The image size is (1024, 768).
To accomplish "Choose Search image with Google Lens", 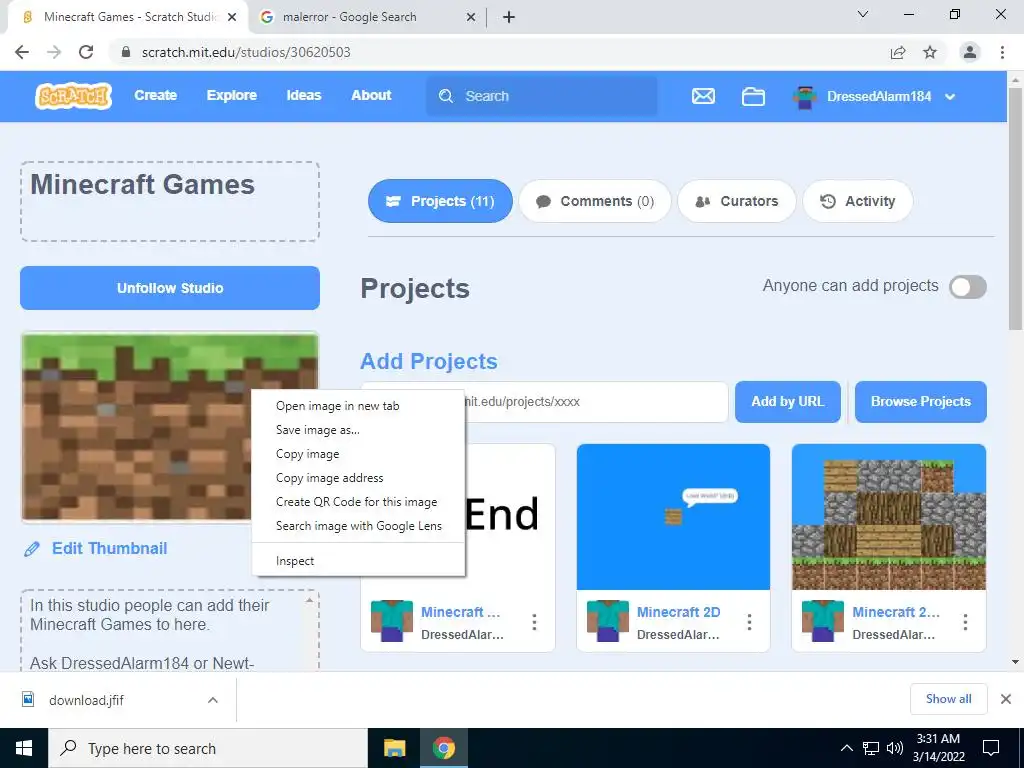I will [x=359, y=526].
